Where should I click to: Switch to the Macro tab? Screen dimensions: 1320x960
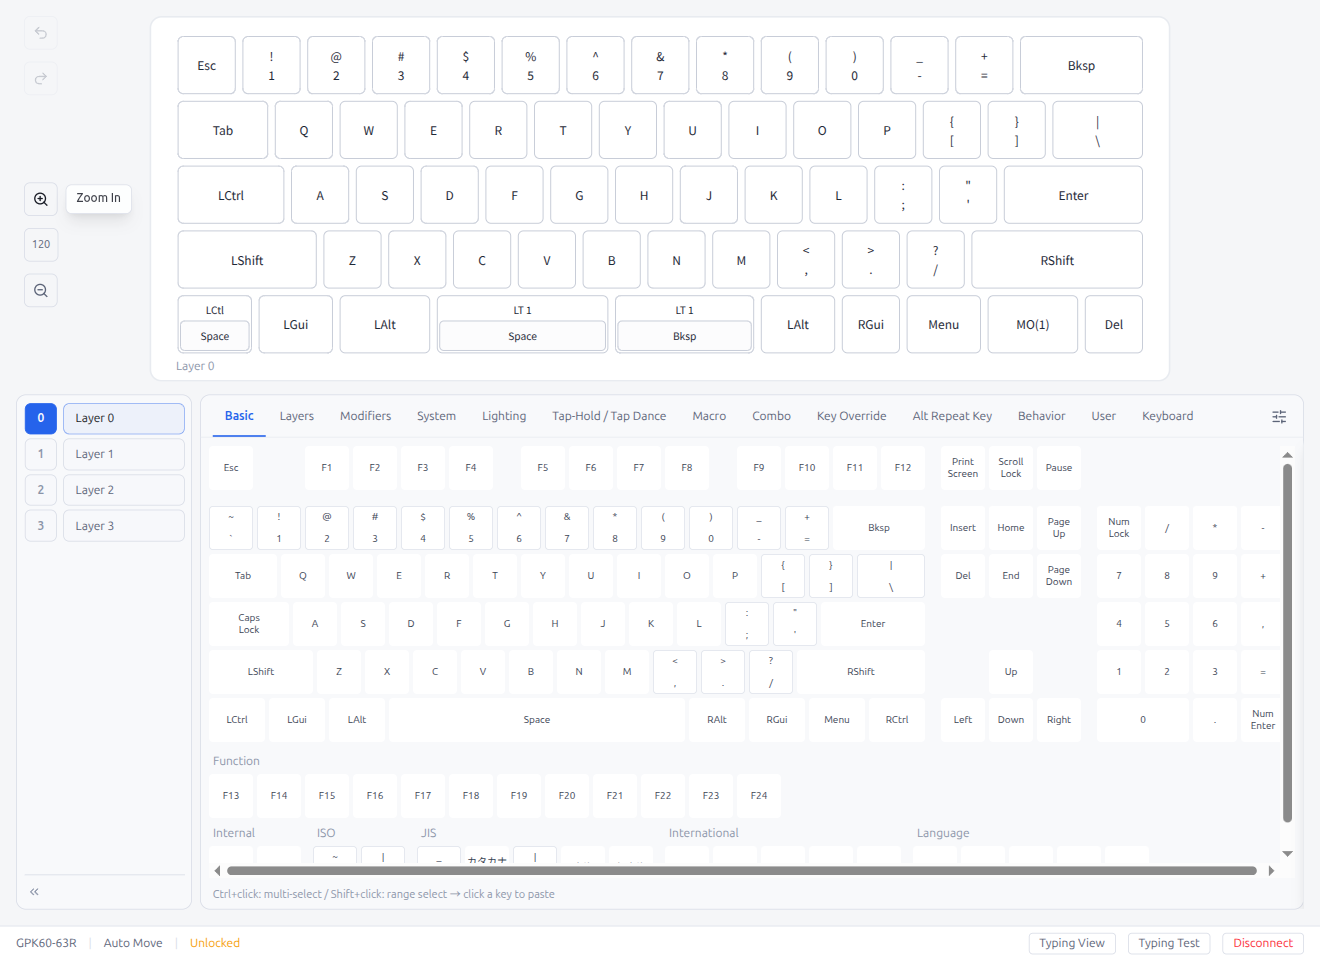[x=709, y=416]
